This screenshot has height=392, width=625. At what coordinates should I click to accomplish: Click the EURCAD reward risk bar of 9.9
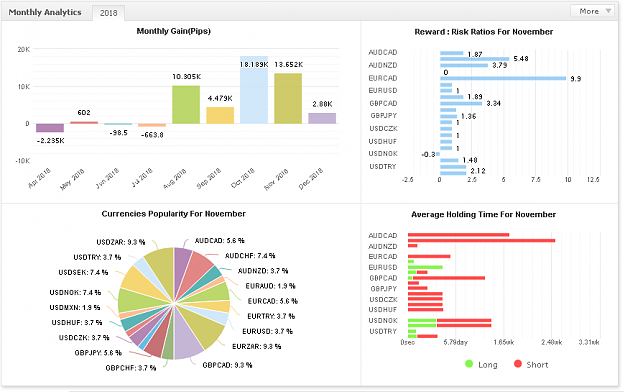pos(503,79)
